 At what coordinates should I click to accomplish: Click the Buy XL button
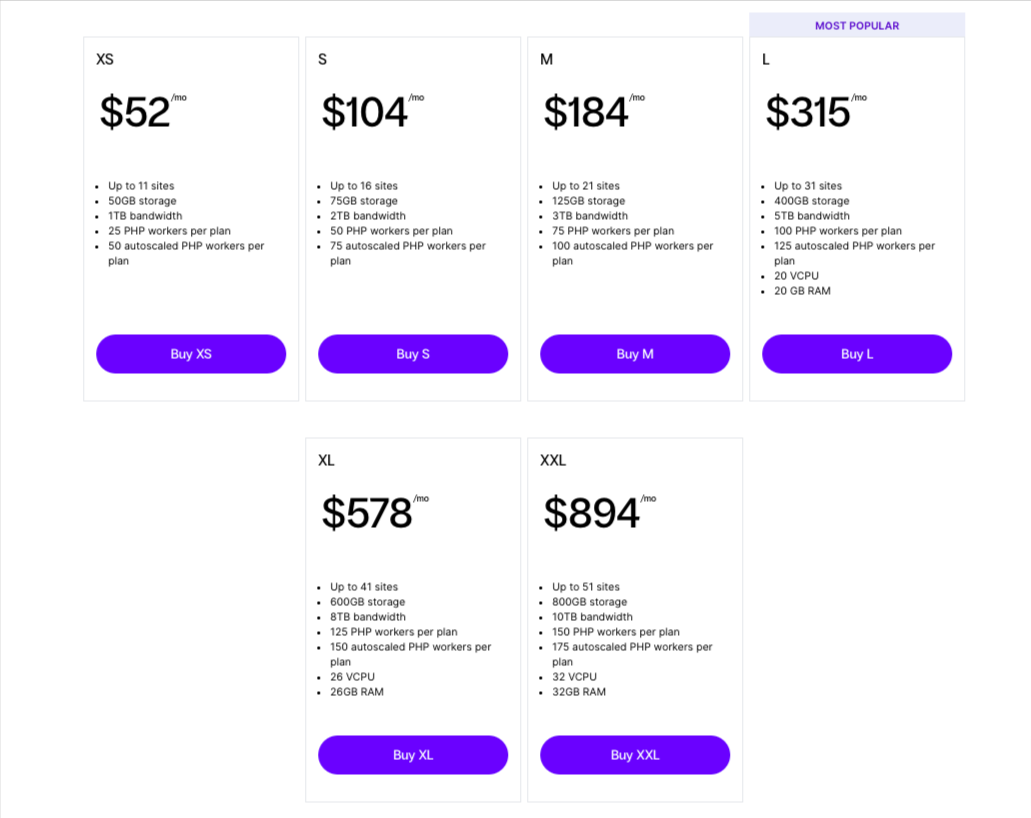412,755
